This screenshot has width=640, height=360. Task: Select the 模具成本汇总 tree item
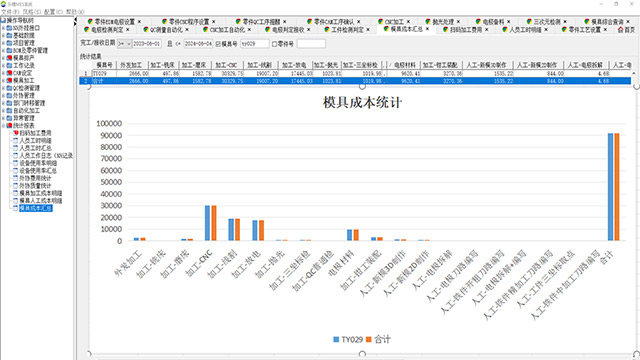coord(36,208)
